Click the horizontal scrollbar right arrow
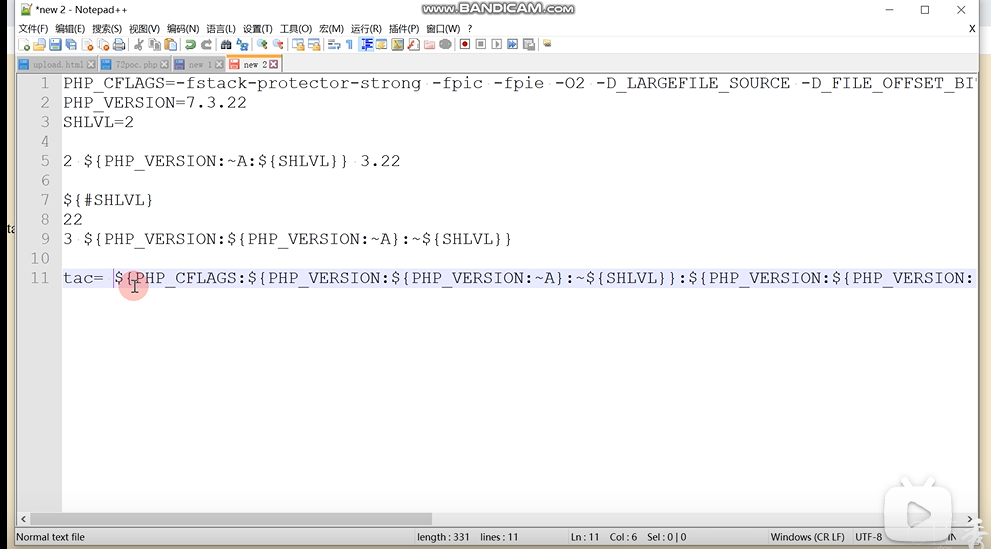This screenshot has width=991, height=549. coord(970,519)
